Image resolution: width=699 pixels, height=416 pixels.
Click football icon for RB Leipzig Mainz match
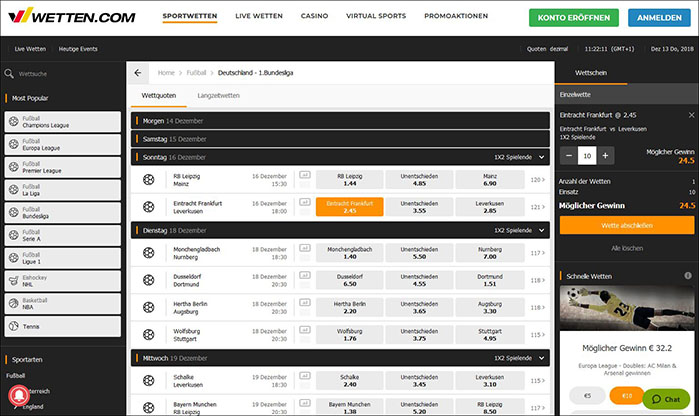coord(148,180)
